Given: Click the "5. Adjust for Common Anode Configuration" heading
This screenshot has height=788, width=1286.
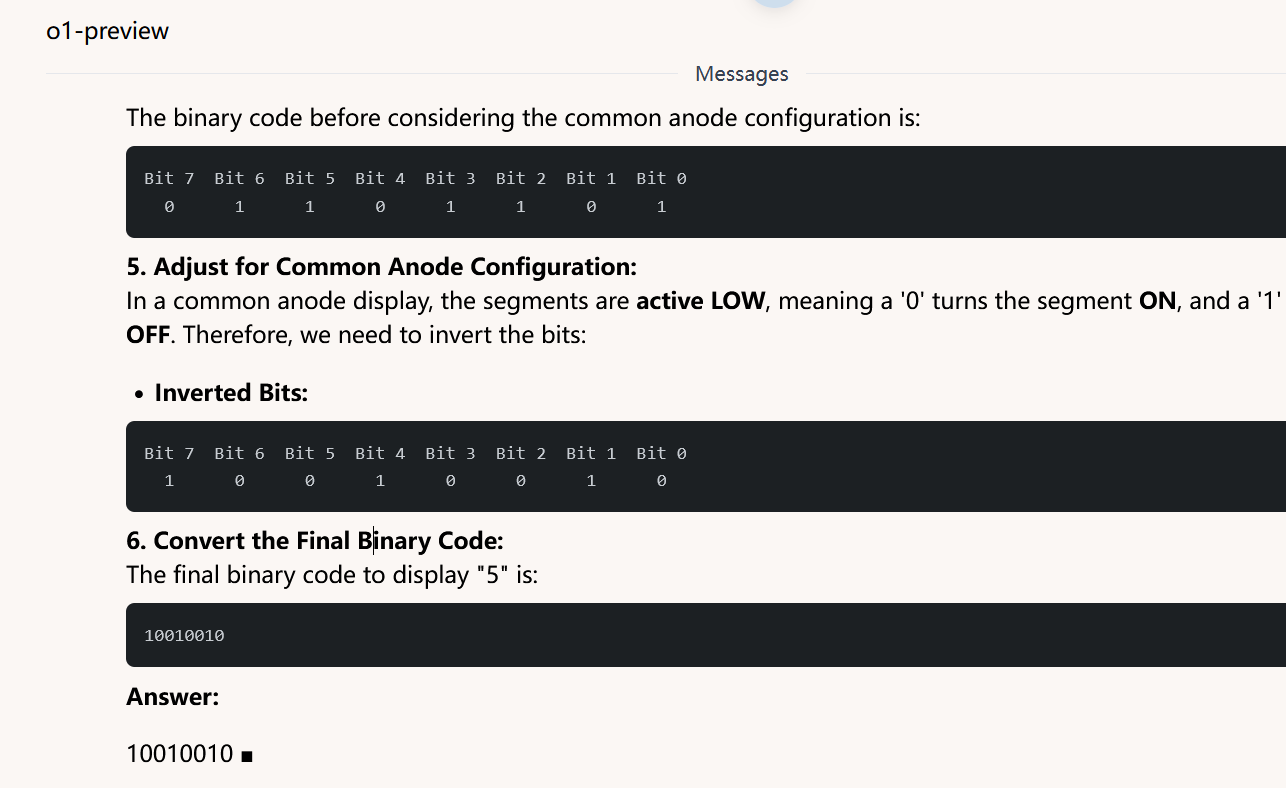Looking at the screenshot, I should [x=382, y=267].
